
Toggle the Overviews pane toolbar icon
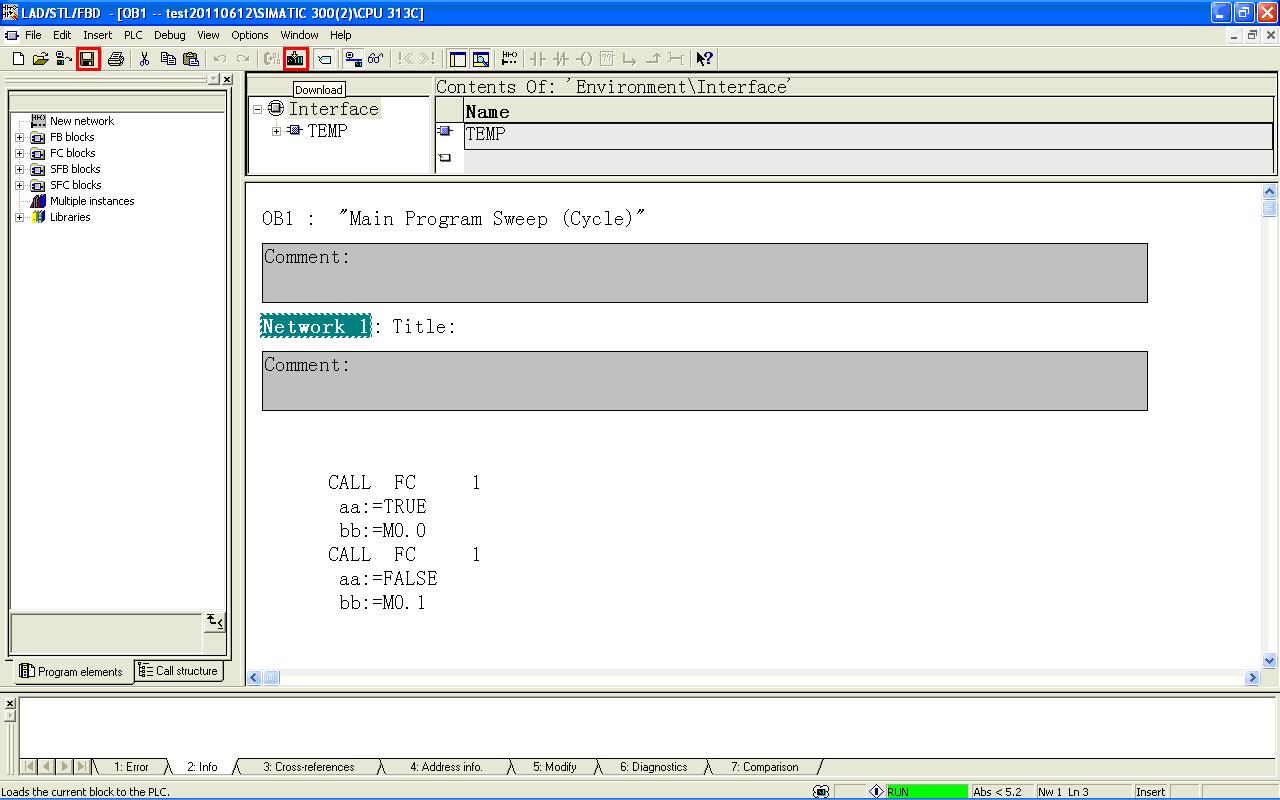(x=458, y=59)
